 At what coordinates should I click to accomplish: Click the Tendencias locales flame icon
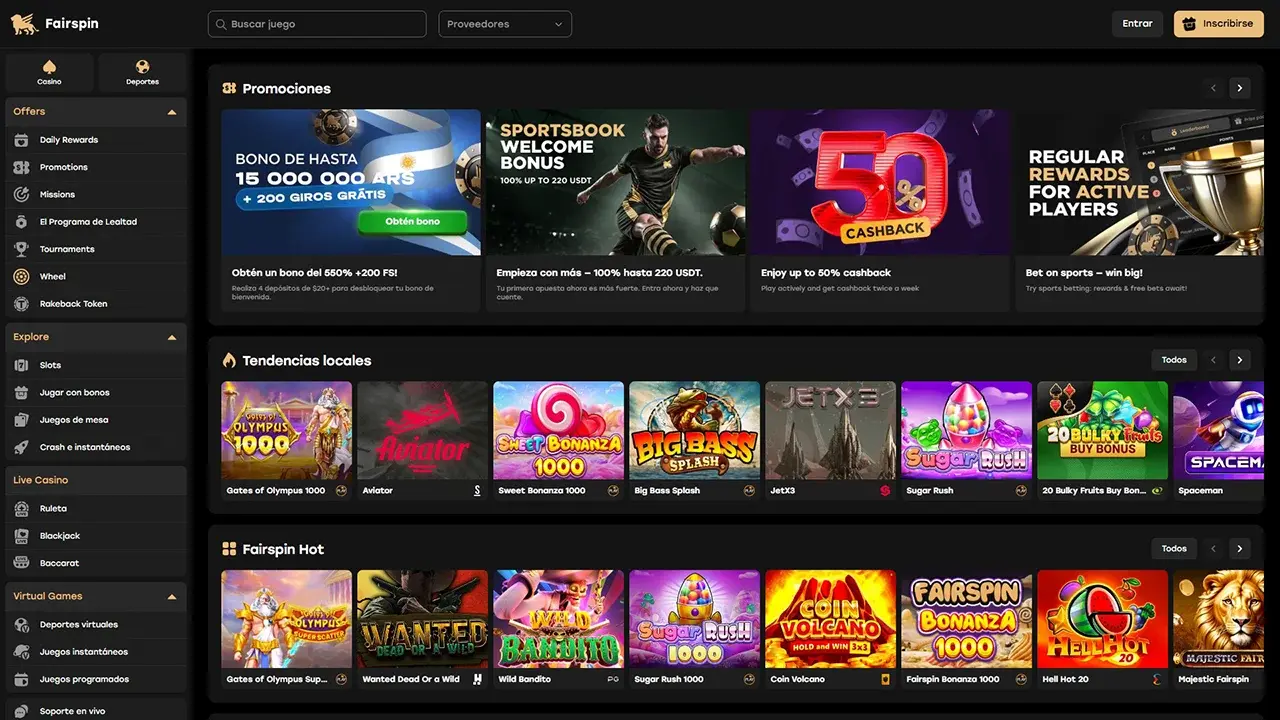click(229, 360)
